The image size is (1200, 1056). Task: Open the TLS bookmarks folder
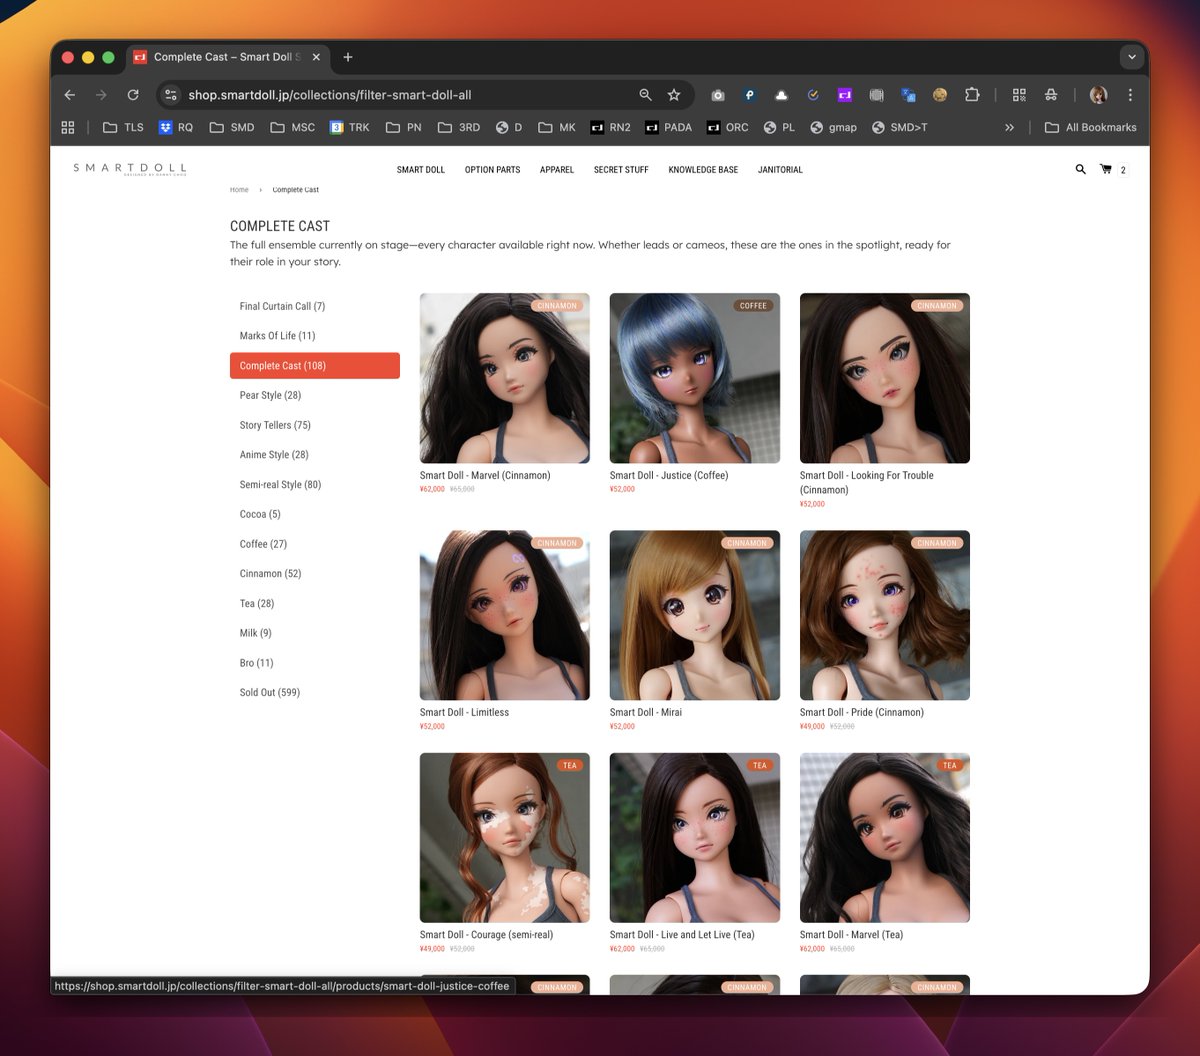[x=123, y=127]
